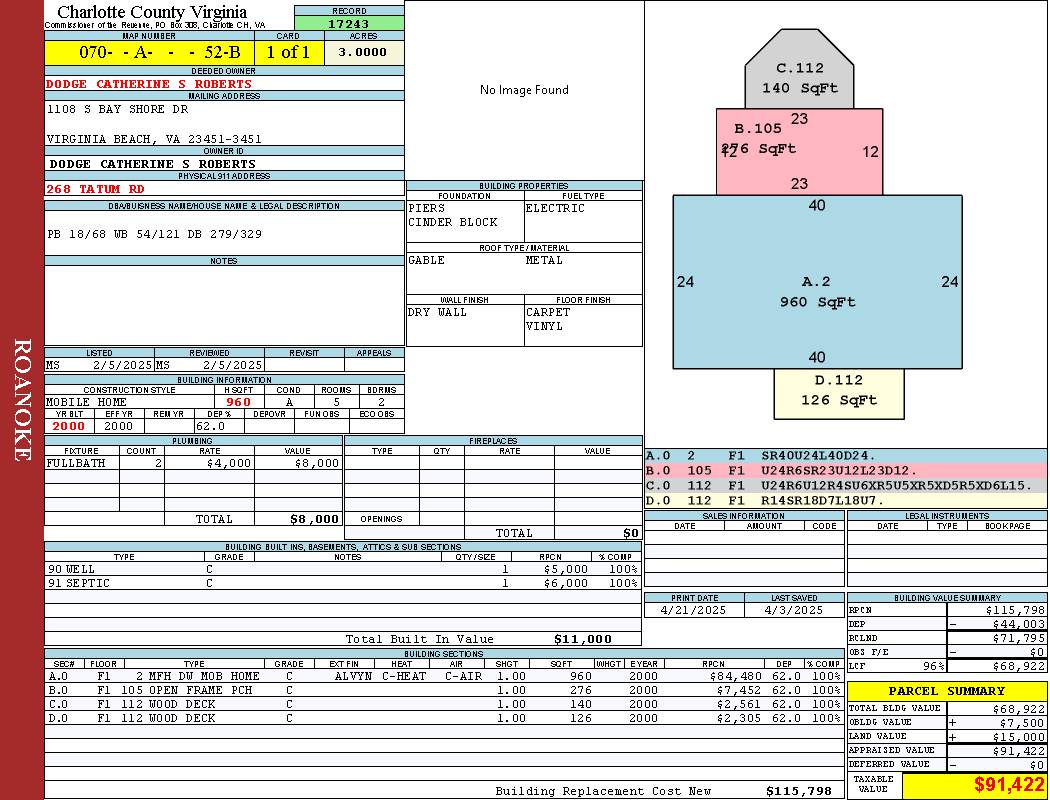
Task: Click the print date 4/21/2025
Action: tap(692, 610)
